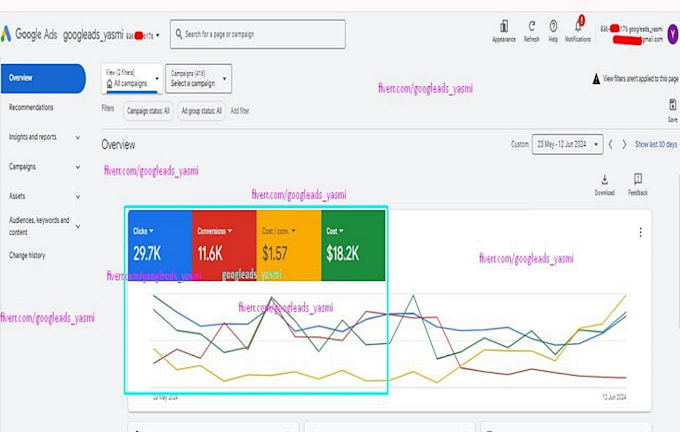Screen dimensions: 680x432
Task: Select the yellow Cost / conv. $1.57 tile
Action: (x=289, y=245)
